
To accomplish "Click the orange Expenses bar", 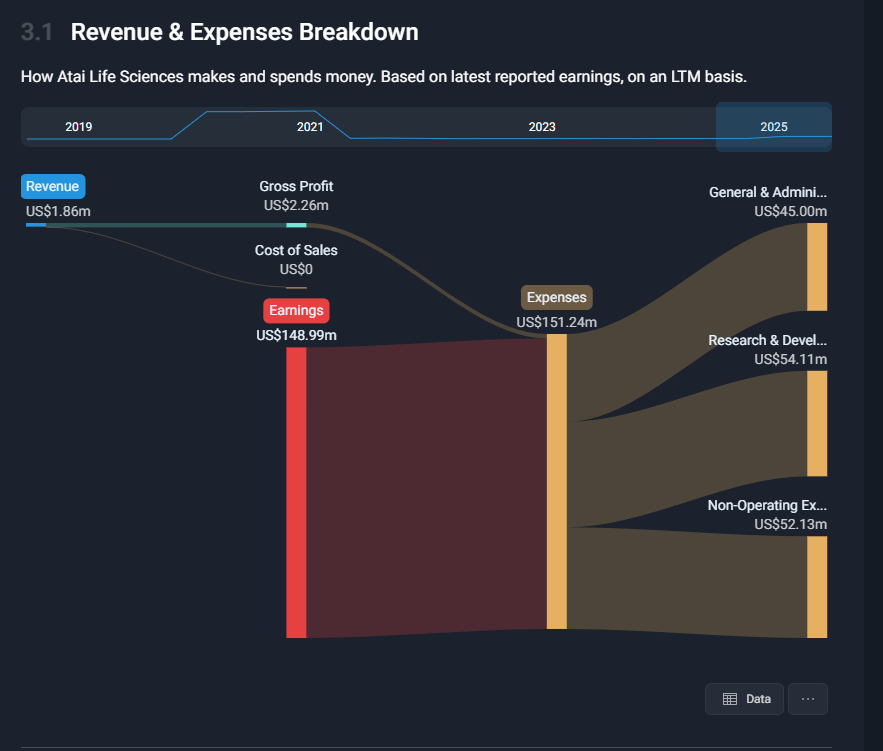I will click(x=556, y=481).
